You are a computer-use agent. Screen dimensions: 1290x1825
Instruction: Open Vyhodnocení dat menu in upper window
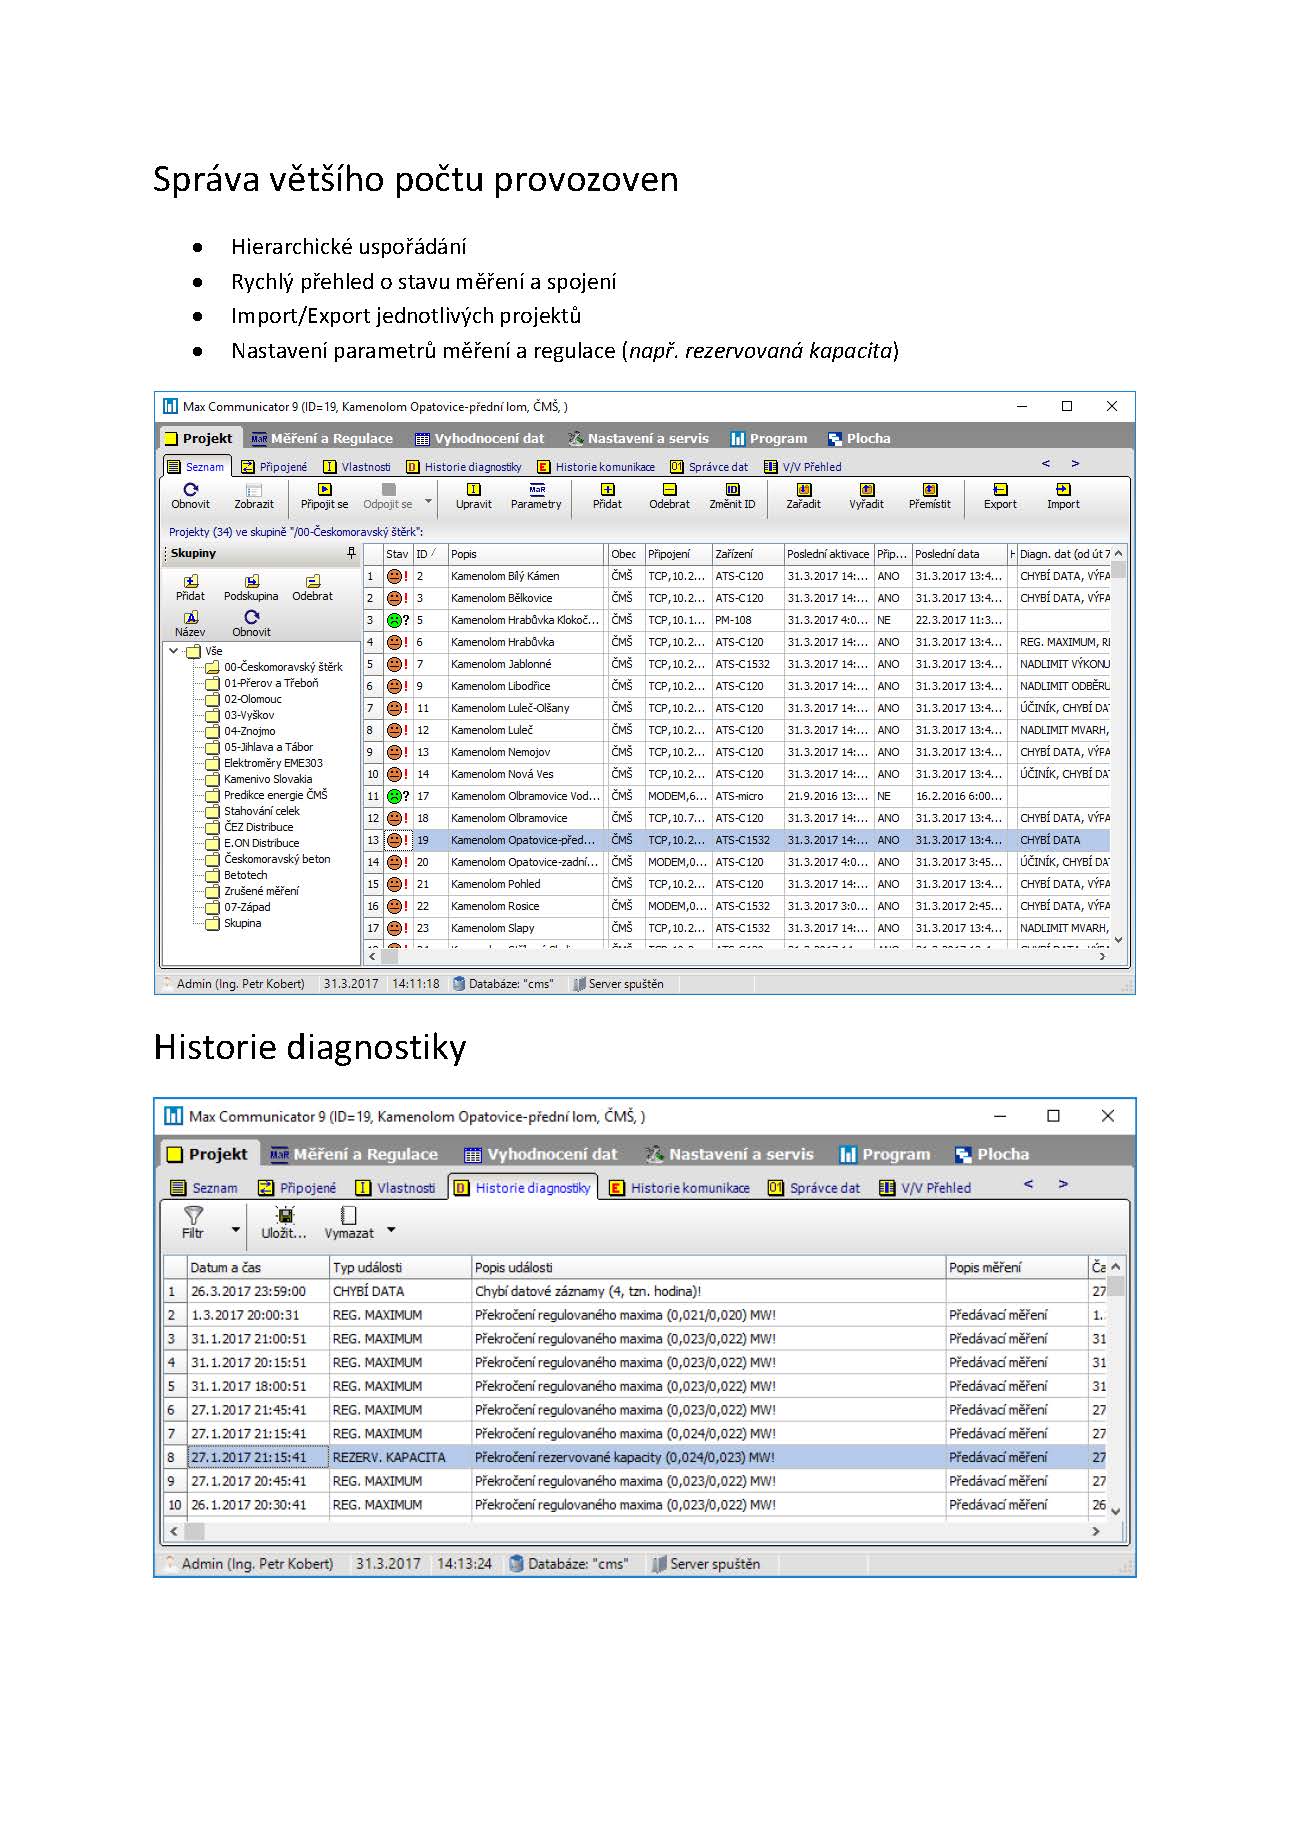point(480,438)
